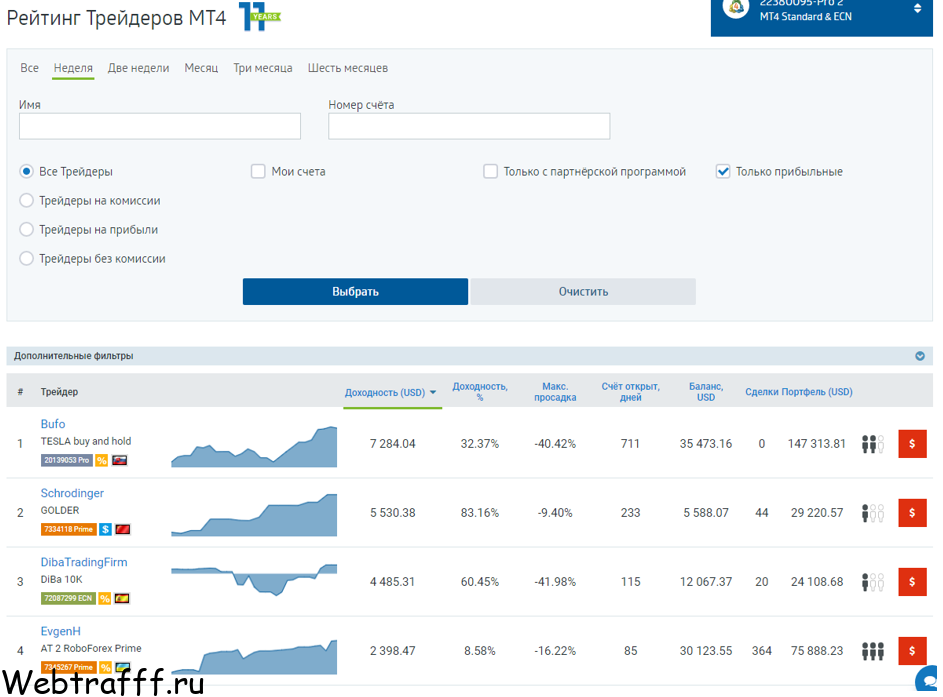
Task: Click the 'Выбрать' button
Action: pyautogui.click(x=355, y=292)
